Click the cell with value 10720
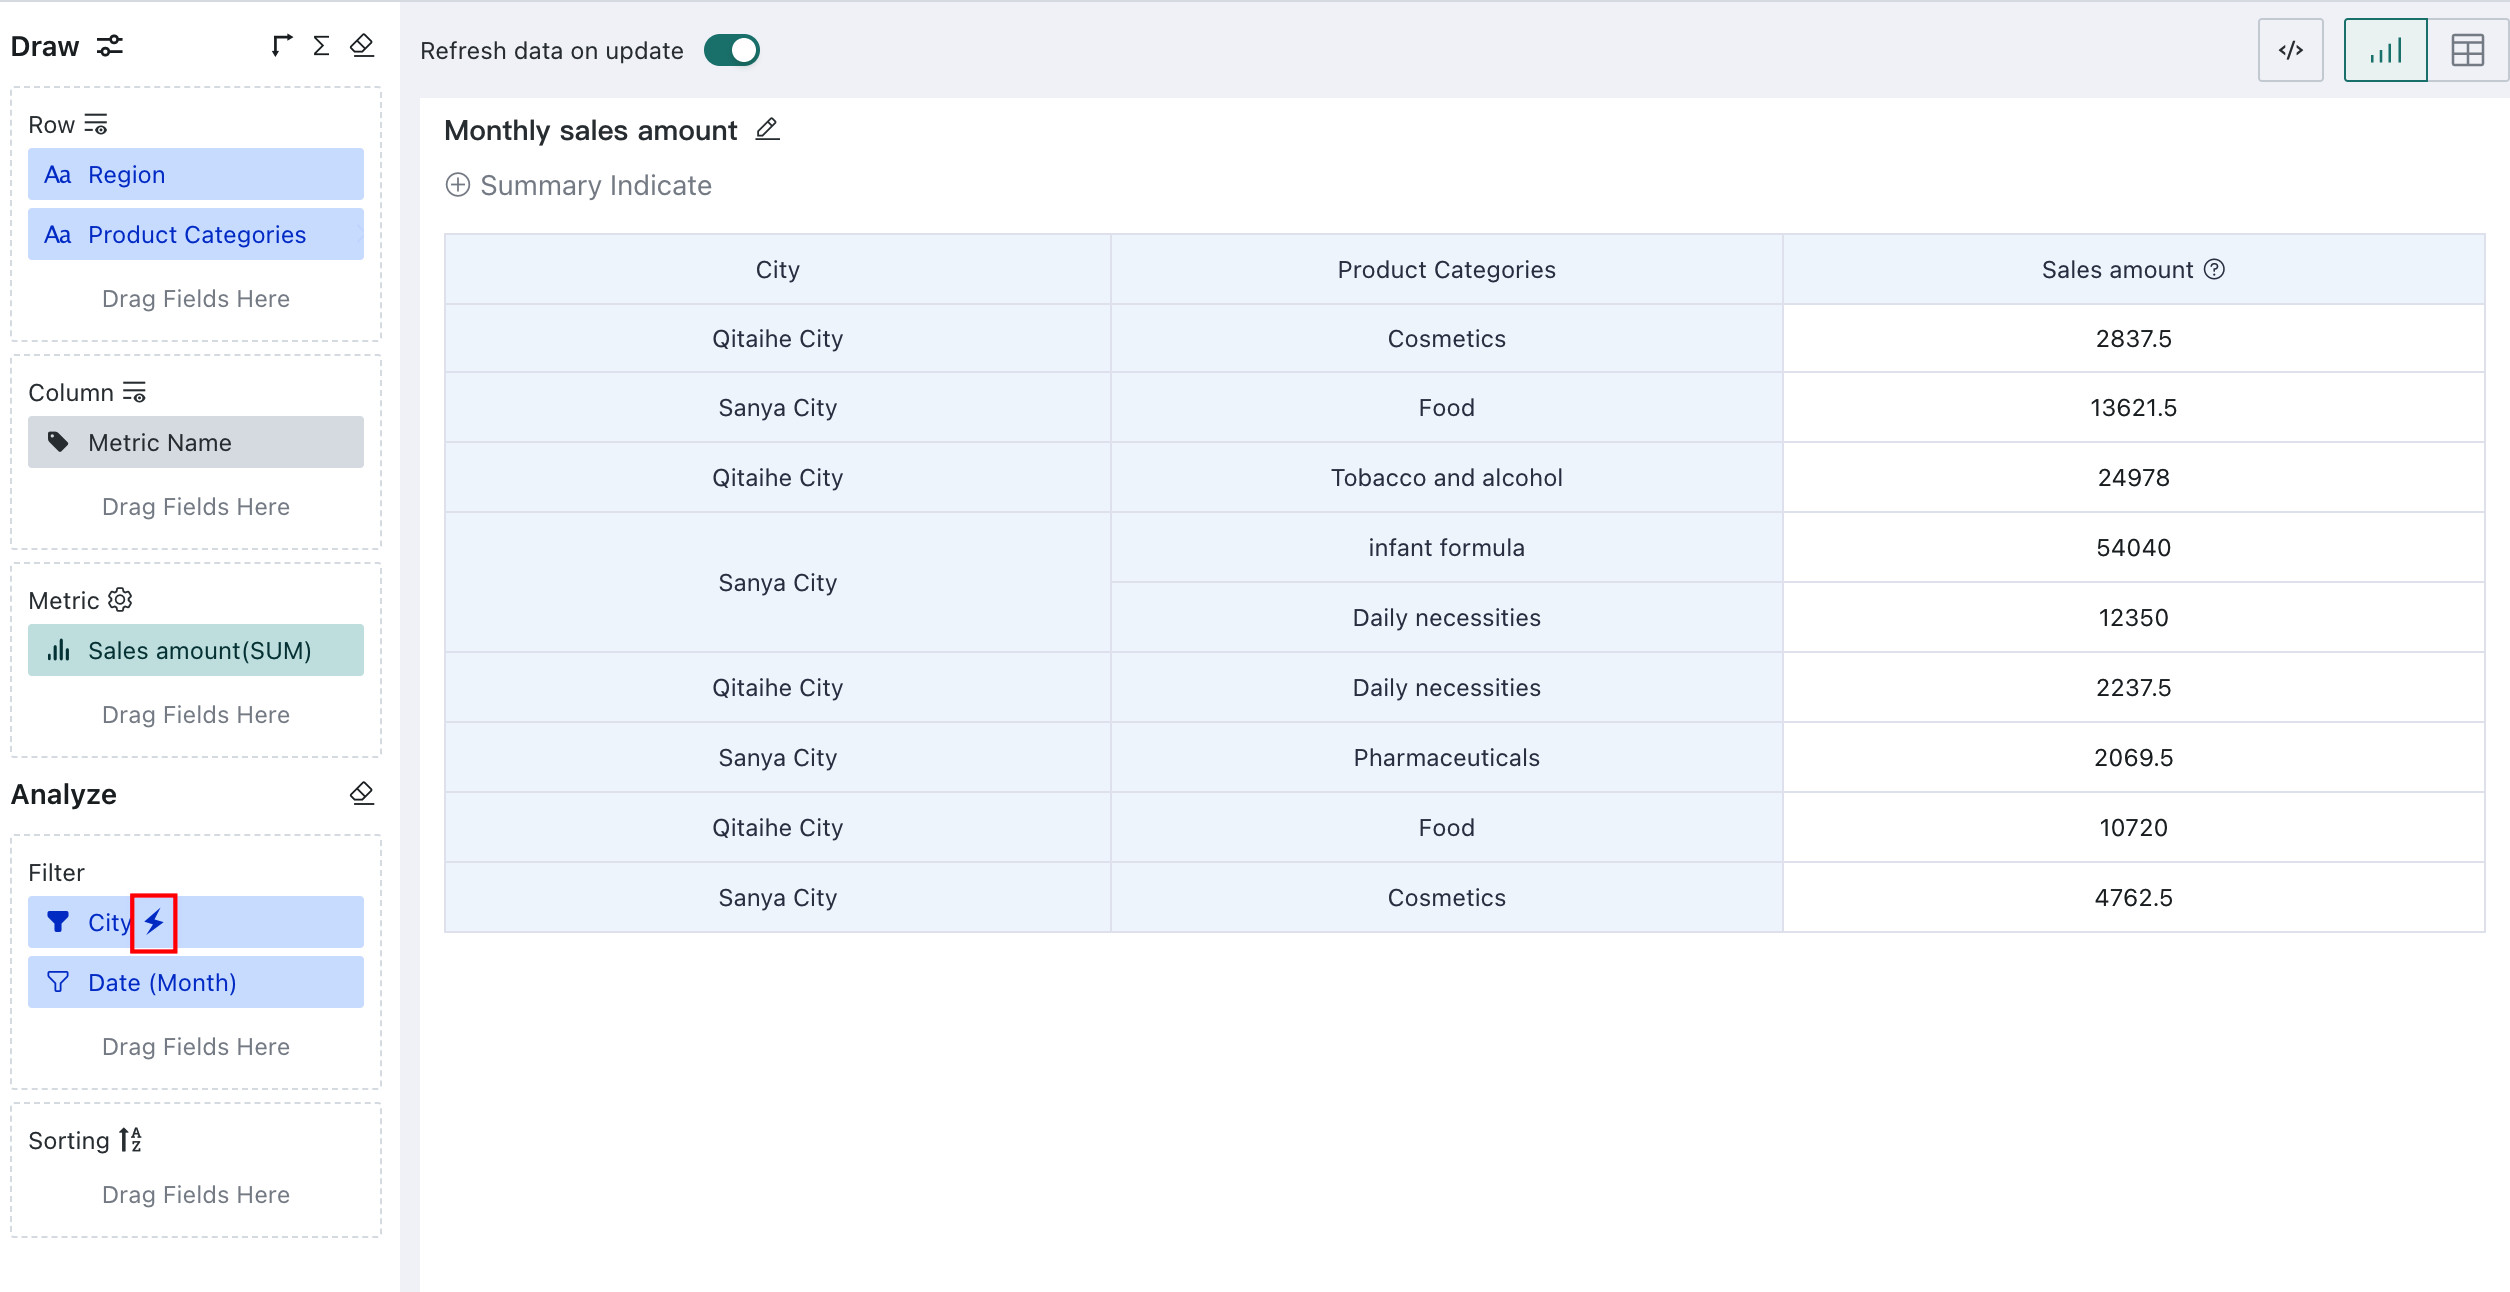Screen dimensions: 2510x1292 click(x=2133, y=828)
